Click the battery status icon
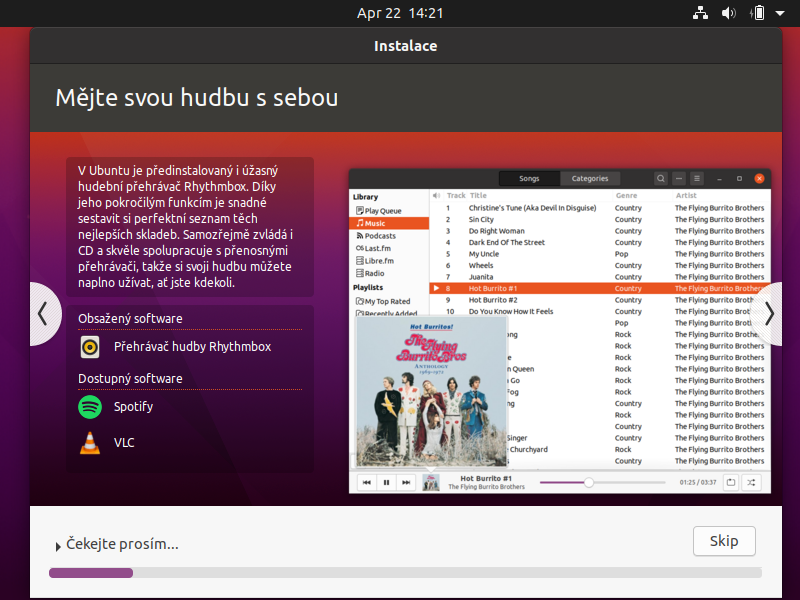The width and height of the screenshot is (800, 600). pyautogui.click(x=758, y=13)
